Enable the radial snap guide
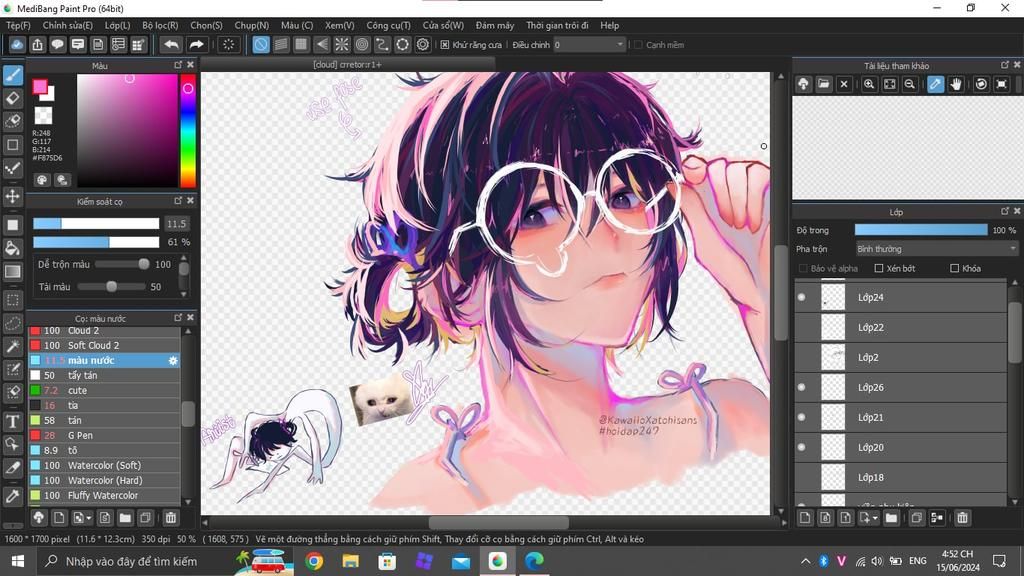Viewport: 1024px width, 576px height. [x=342, y=44]
